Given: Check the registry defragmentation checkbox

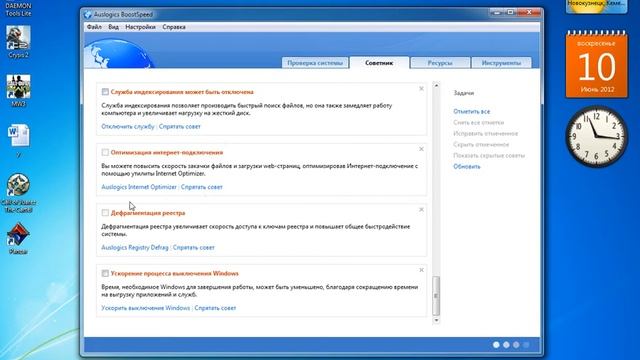Looking at the screenshot, I should click(105, 213).
